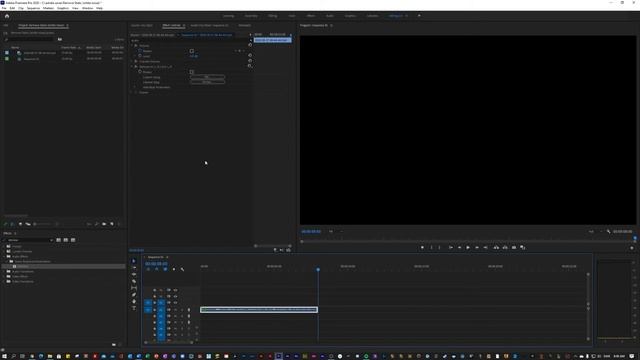Toggle V1 track output eye
Viewport: 640px width, 360px height.
175,302
